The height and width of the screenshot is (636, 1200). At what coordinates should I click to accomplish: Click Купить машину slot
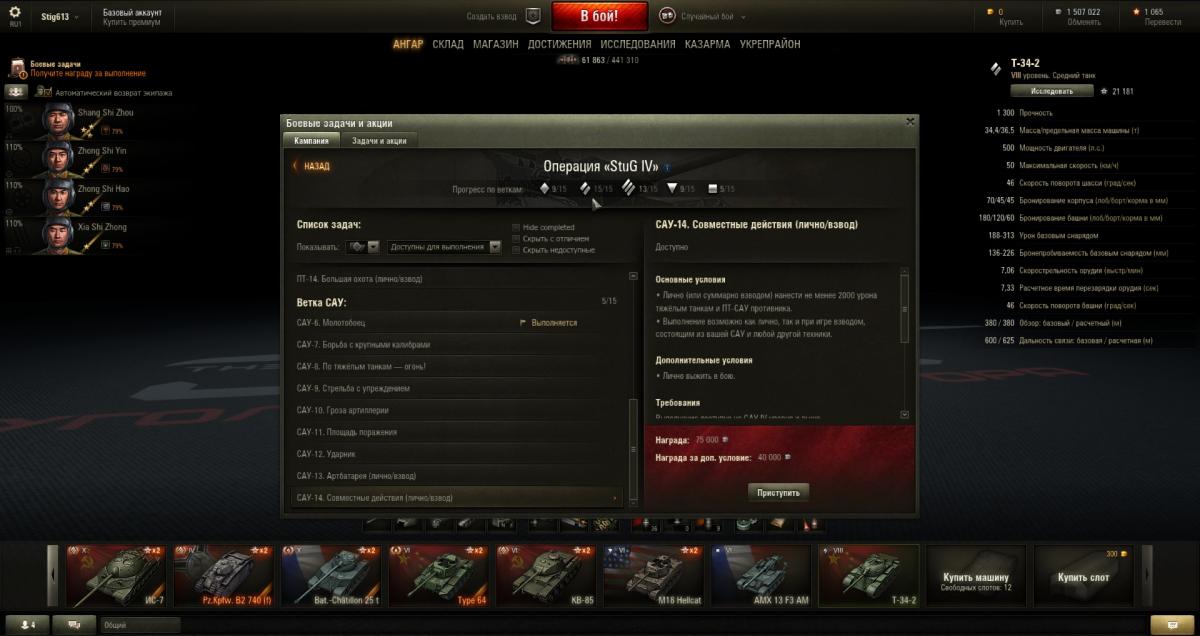click(x=977, y=576)
